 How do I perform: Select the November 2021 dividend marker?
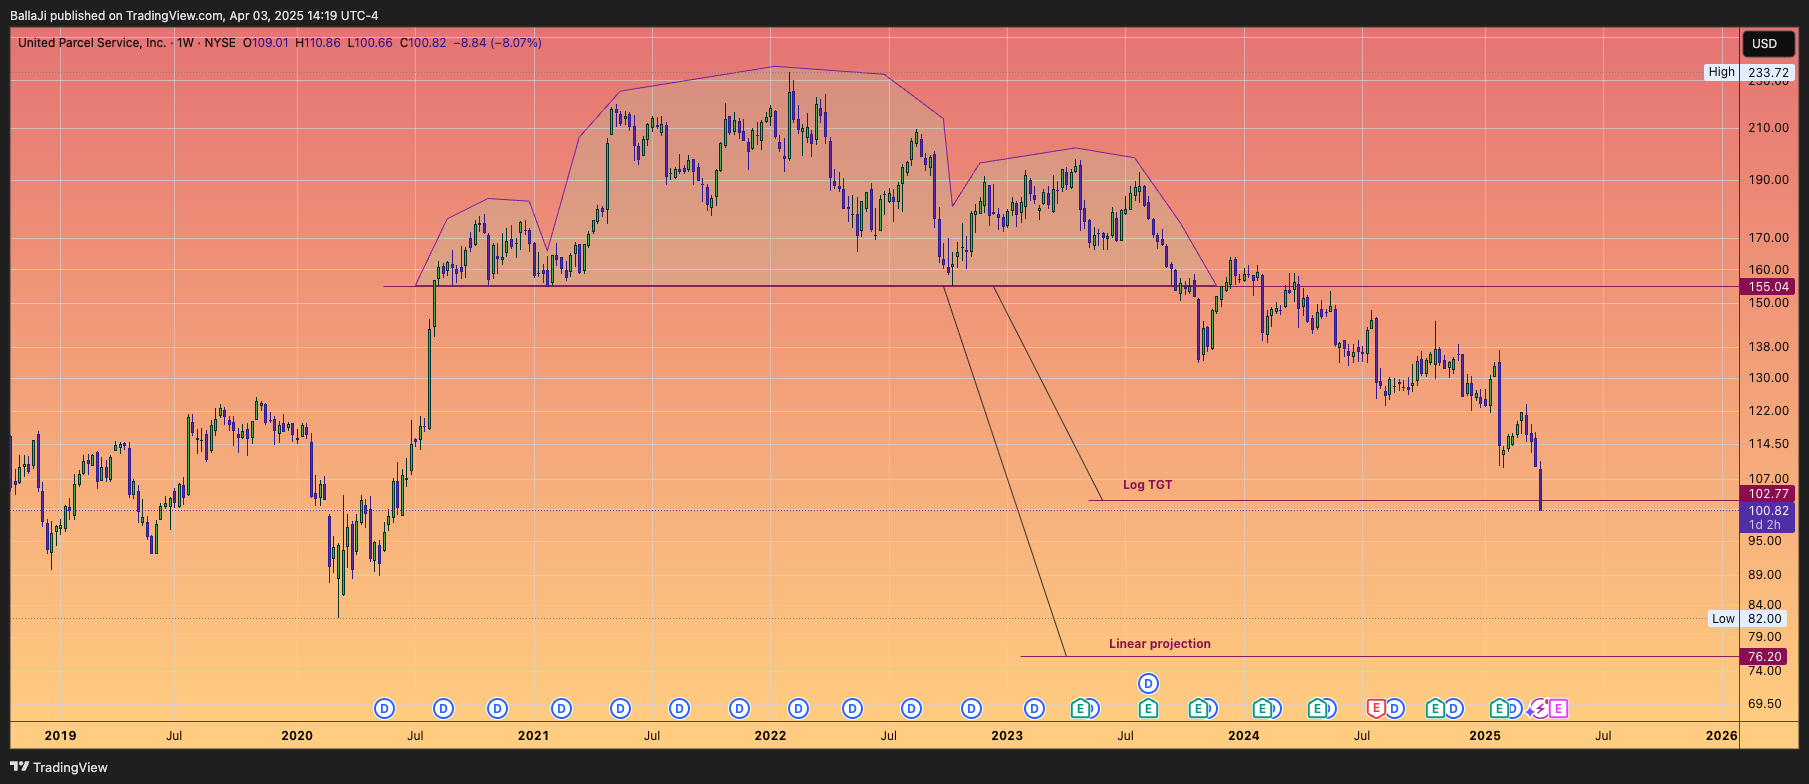pyautogui.click(x=739, y=709)
